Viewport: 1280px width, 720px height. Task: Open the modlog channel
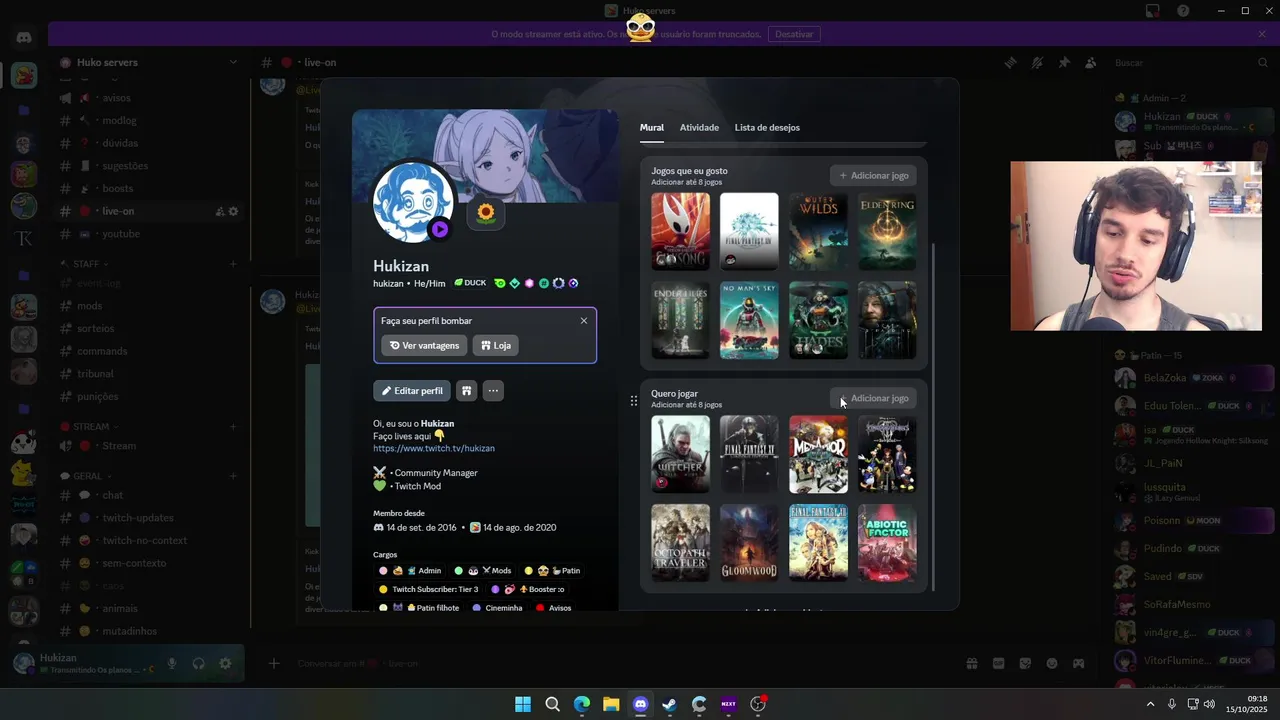(x=148, y=120)
